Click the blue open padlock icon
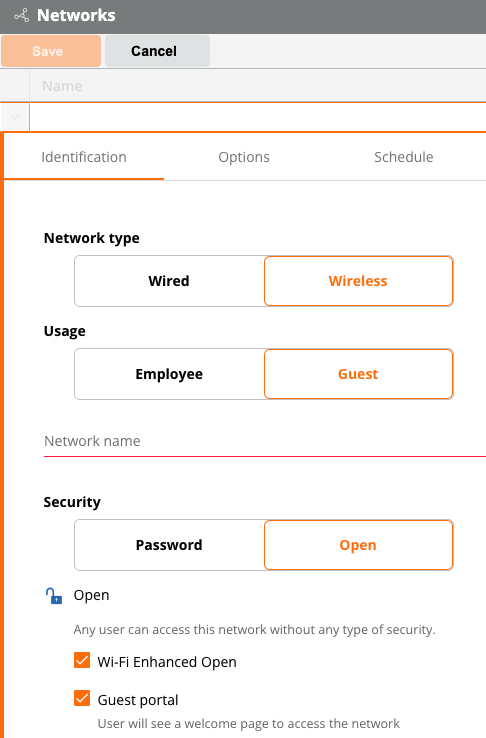Image resolution: width=486 pixels, height=738 pixels. (54, 595)
